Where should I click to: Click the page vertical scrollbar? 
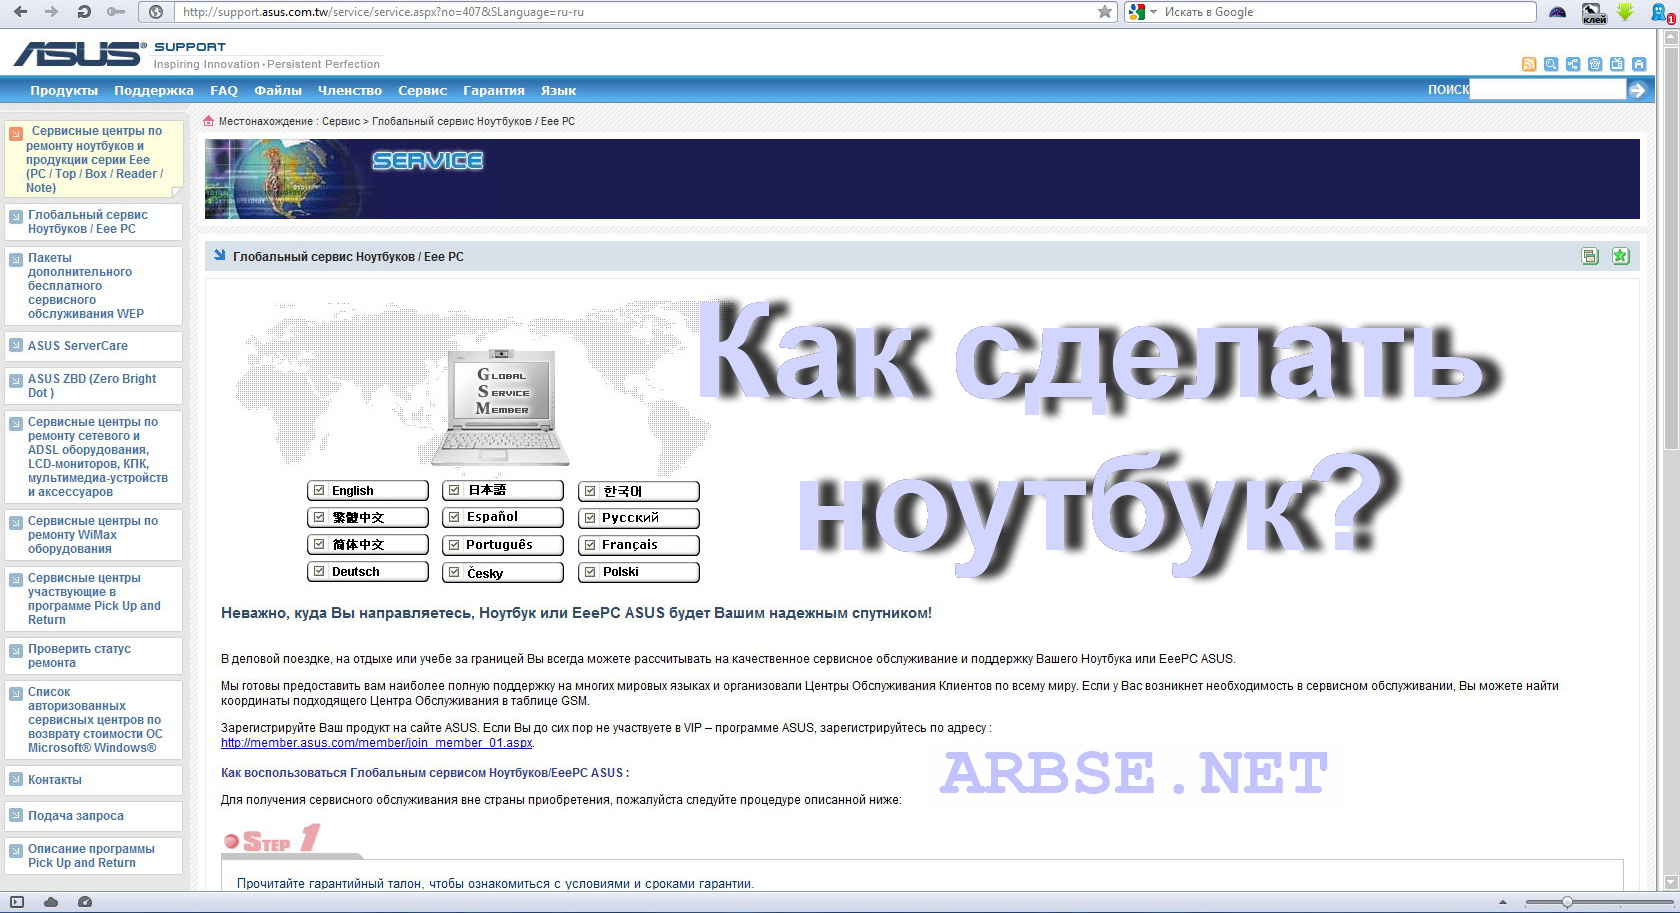[1670, 460]
